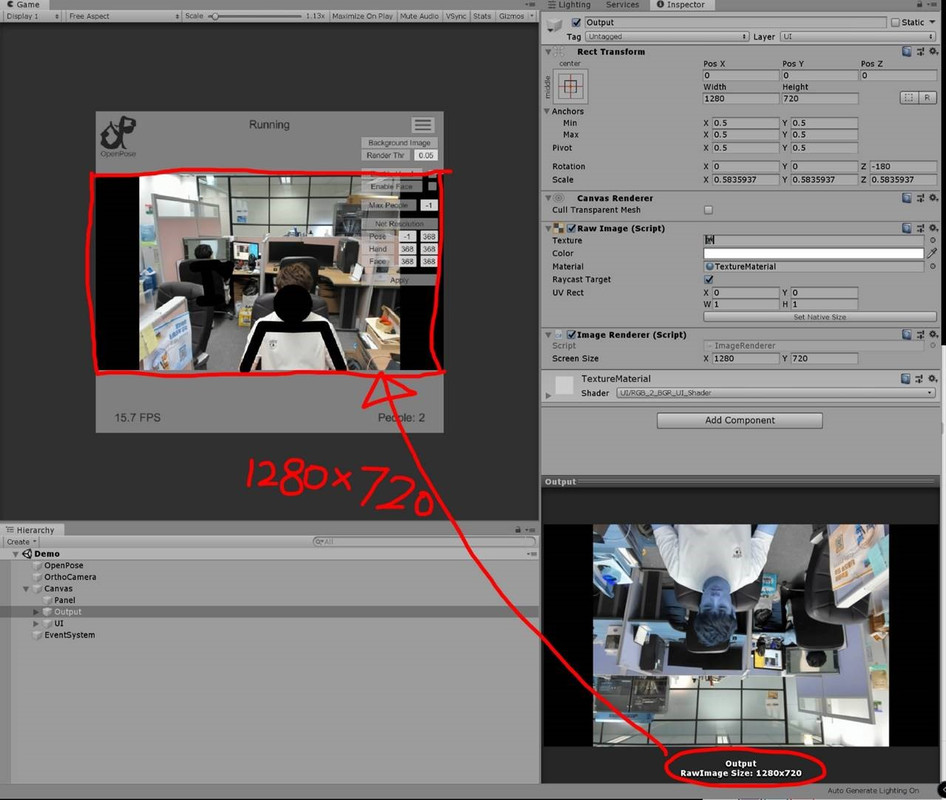Select the Inspector tab
Screen dimensions: 946x800
pos(681,5)
